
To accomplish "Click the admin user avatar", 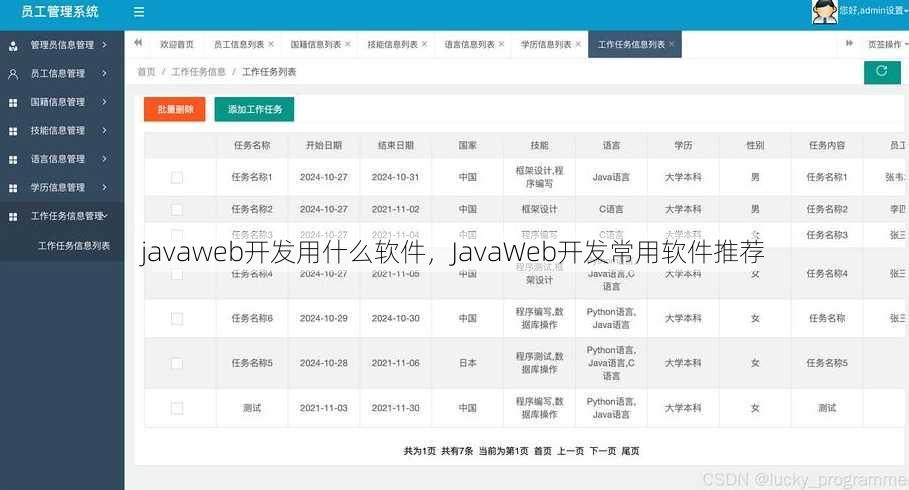I will tap(824, 12).
